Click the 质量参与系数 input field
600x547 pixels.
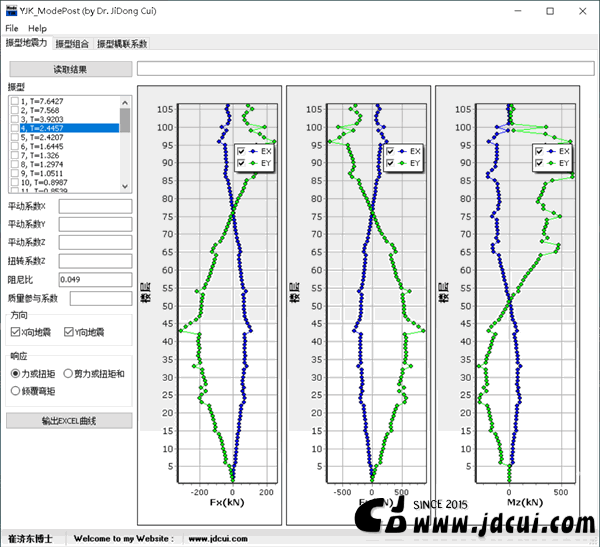[101, 298]
